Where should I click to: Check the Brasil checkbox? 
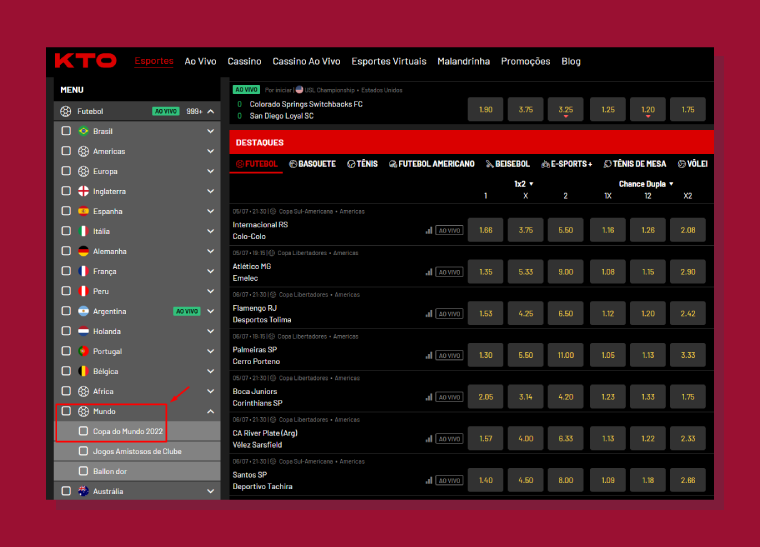click(66, 131)
